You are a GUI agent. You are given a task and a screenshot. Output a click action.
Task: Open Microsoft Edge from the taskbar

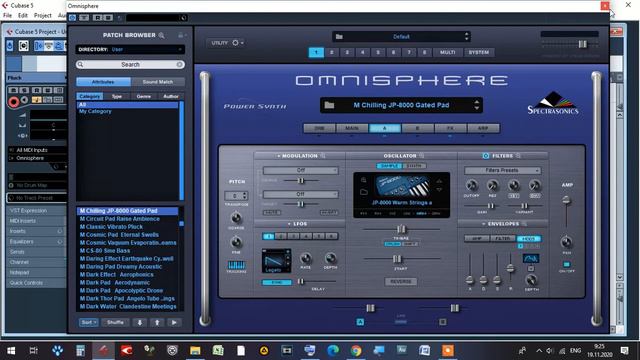(333, 351)
